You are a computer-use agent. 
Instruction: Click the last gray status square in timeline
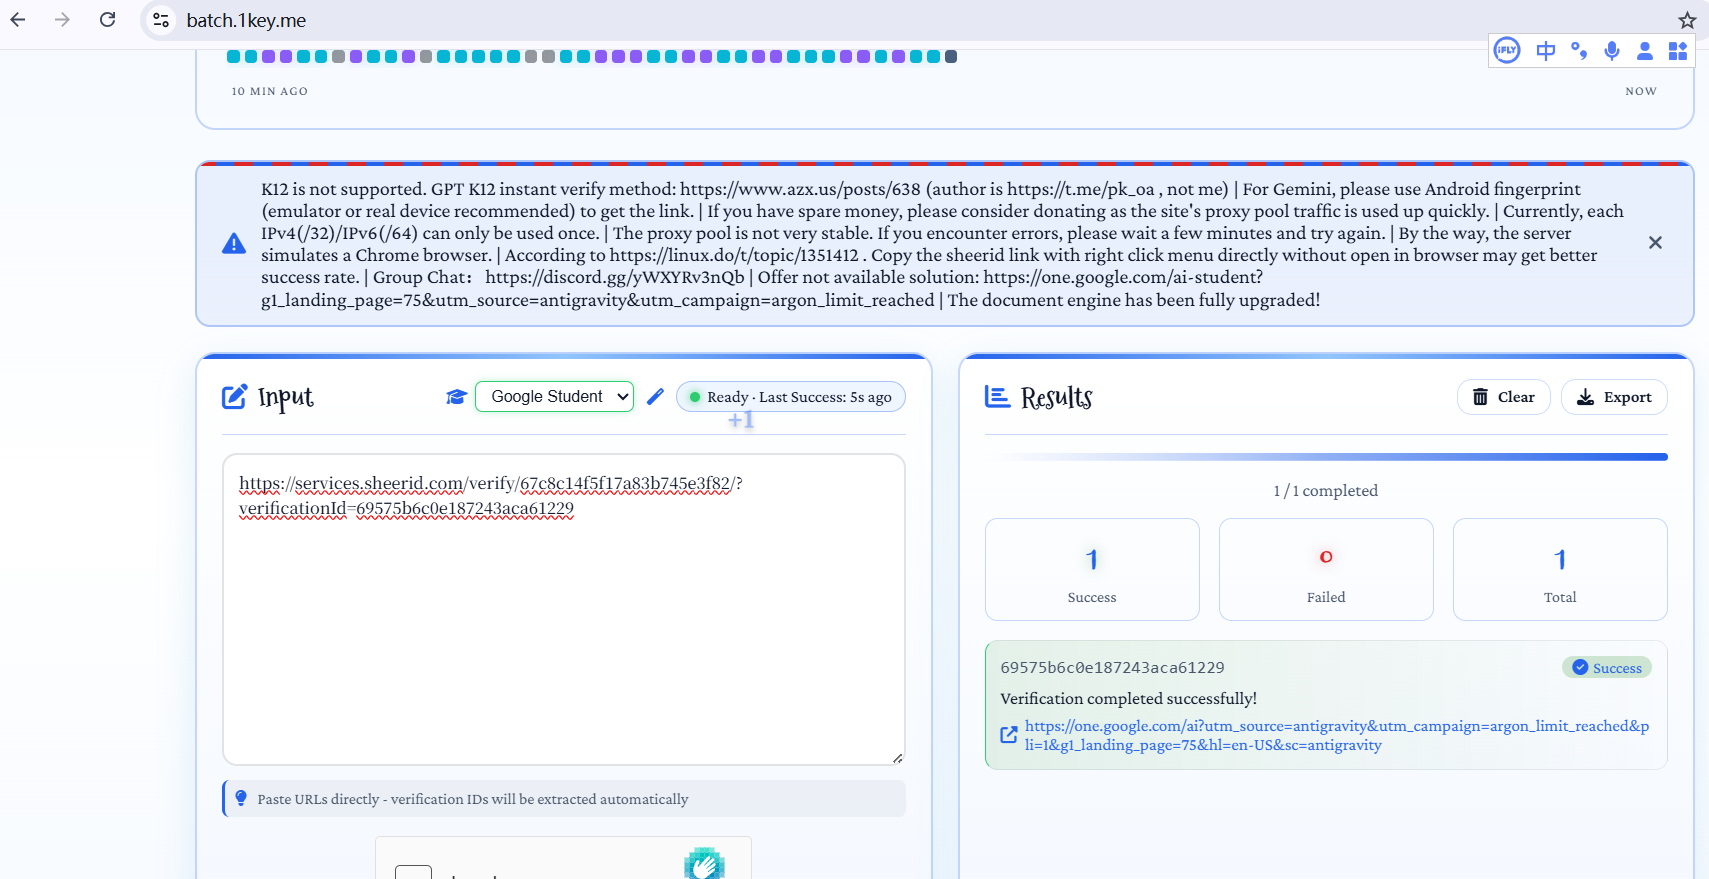(x=951, y=57)
